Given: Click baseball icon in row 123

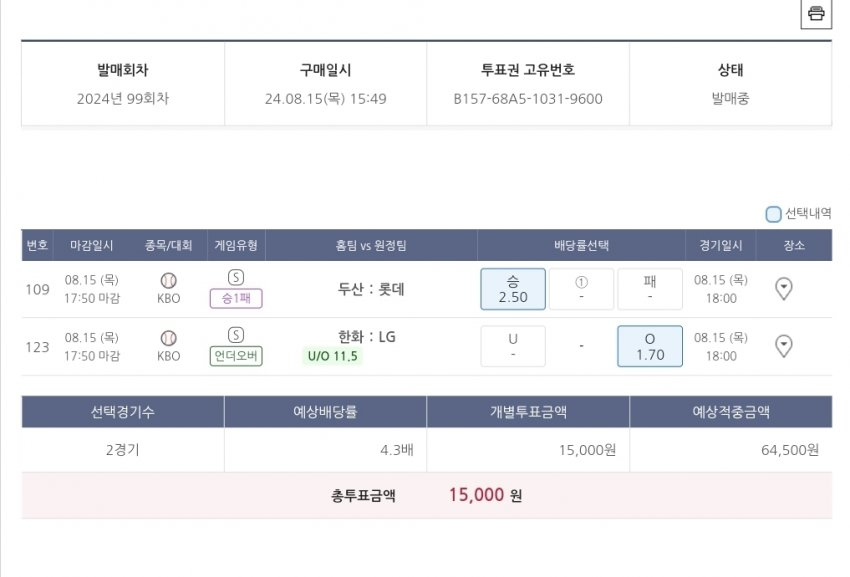Looking at the screenshot, I should pyautogui.click(x=168, y=337).
